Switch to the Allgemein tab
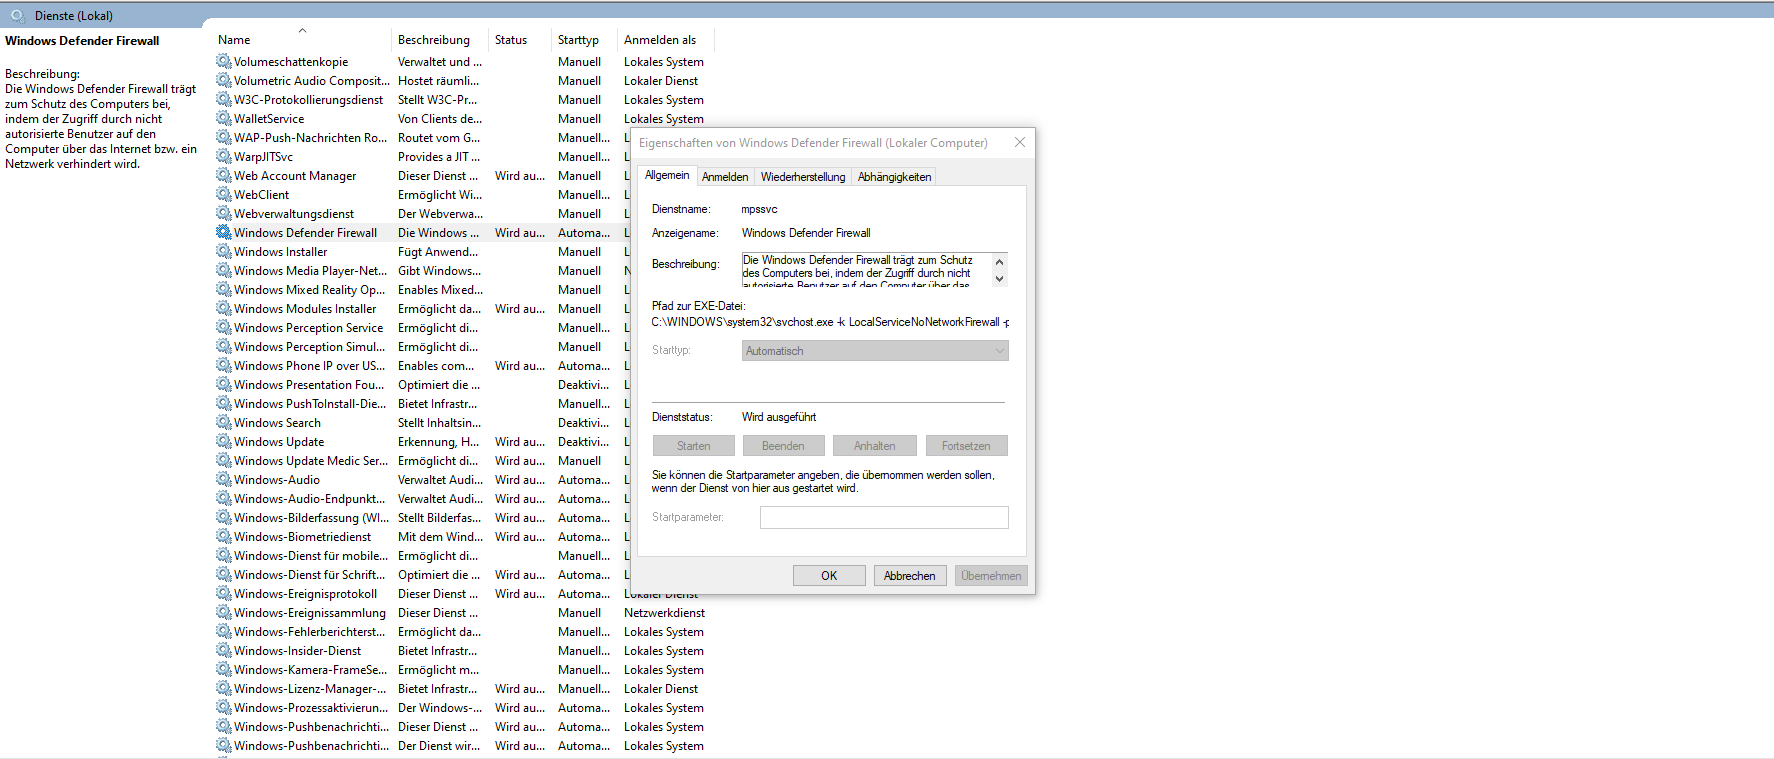The image size is (1774, 759). click(667, 175)
